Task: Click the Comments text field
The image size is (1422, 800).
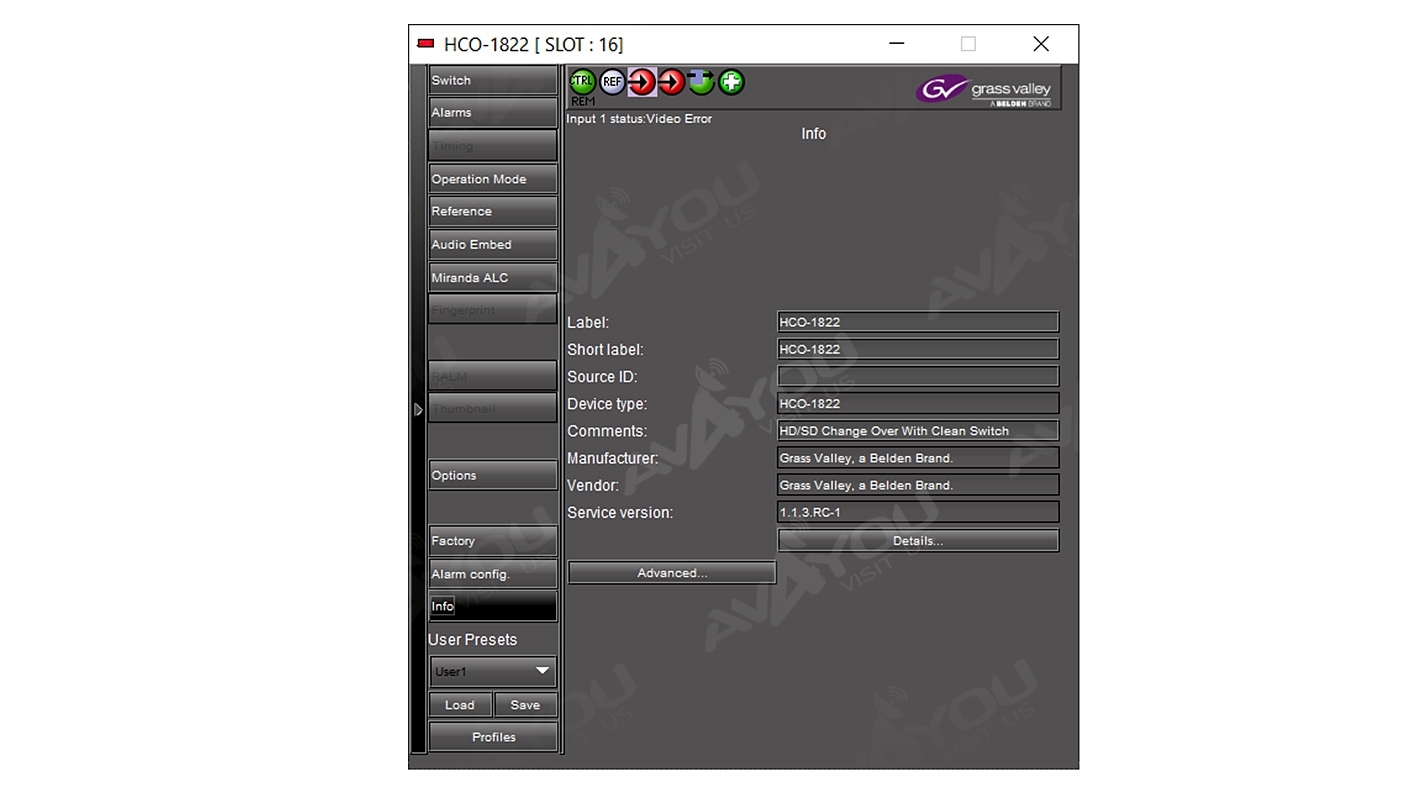Action: (917, 431)
